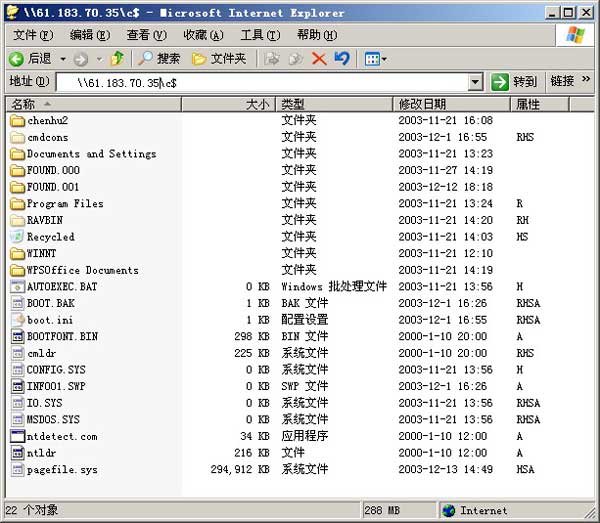Open the Views icon dropdown in toolbar

[375, 59]
